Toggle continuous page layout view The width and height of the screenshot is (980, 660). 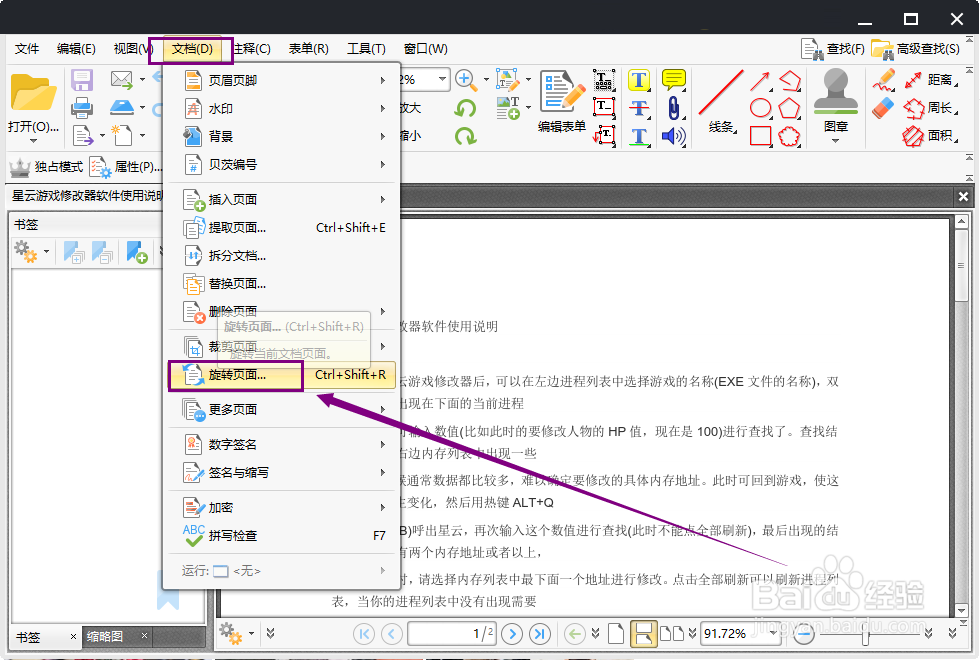pos(644,634)
